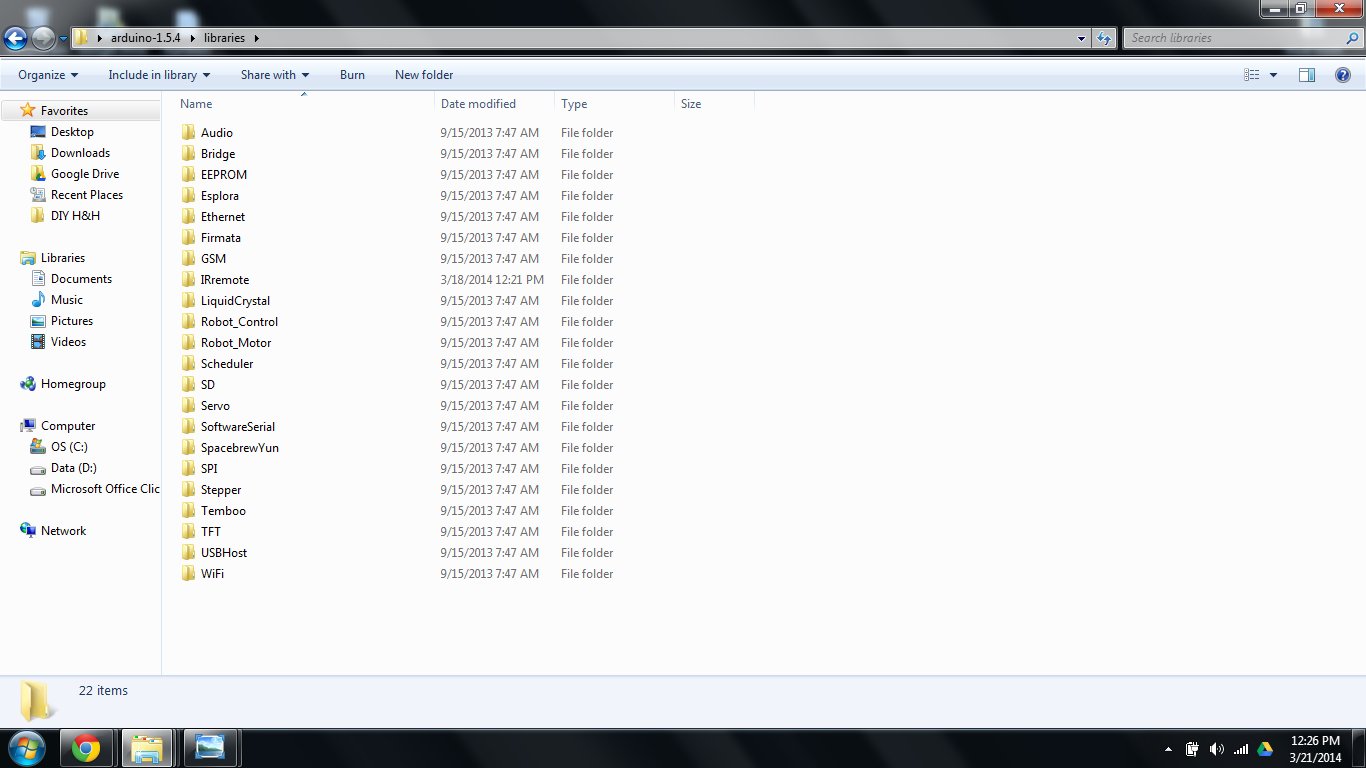Click the New folder button

[424, 75]
